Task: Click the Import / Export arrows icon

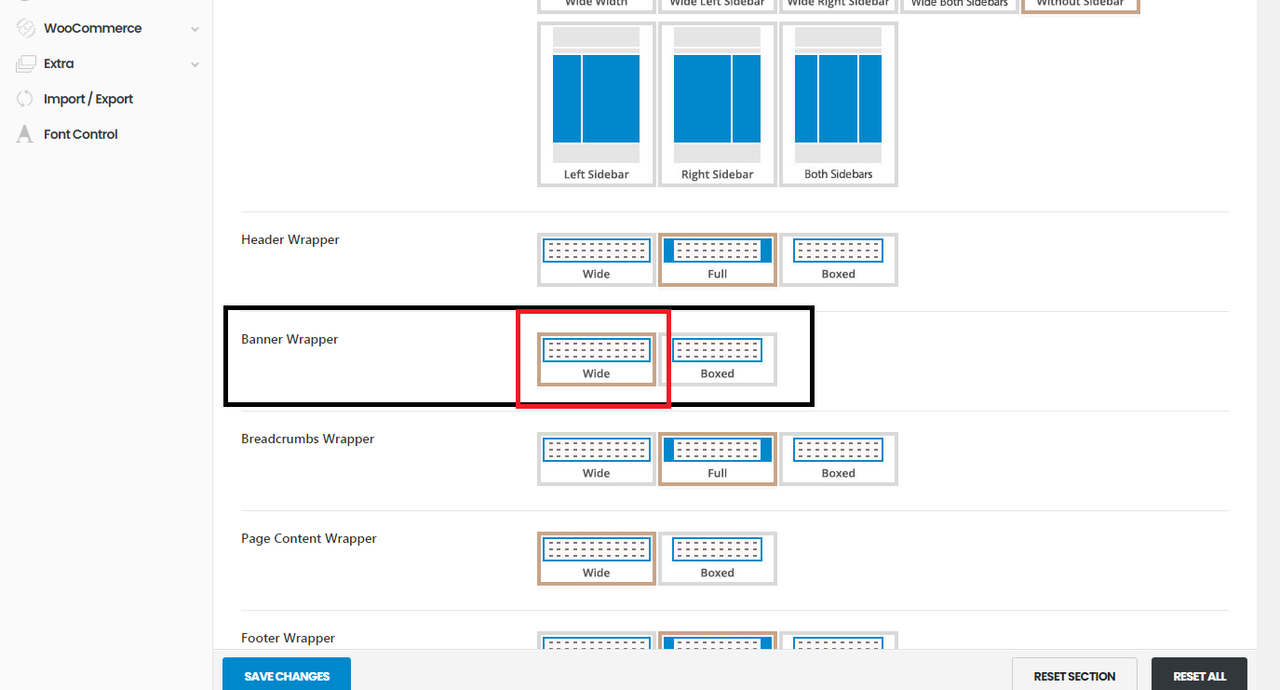Action: tap(26, 99)
